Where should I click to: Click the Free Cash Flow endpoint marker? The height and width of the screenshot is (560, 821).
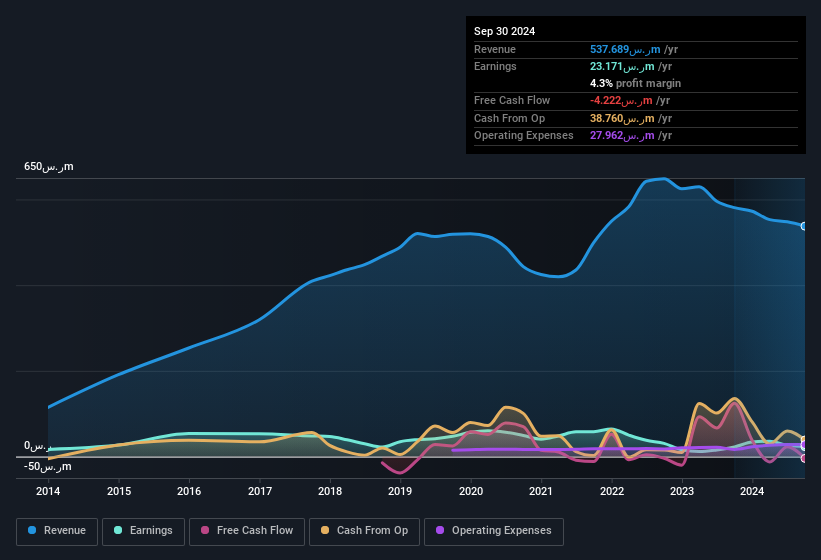[804, 458]
